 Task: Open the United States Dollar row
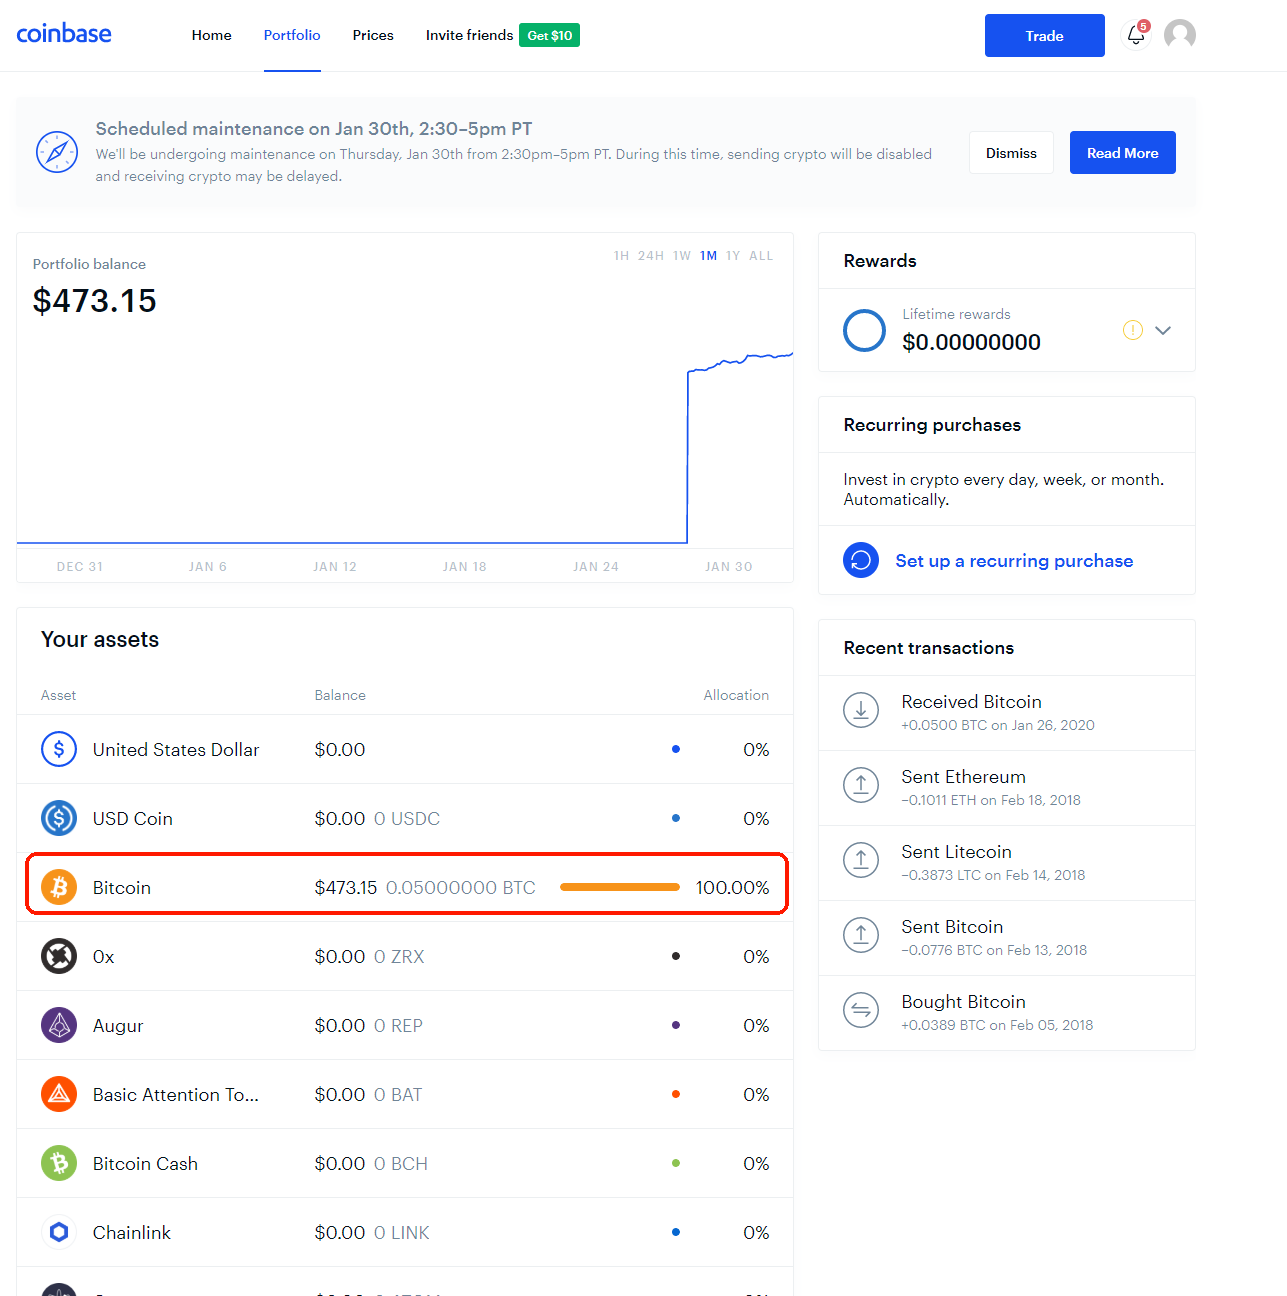pos(405,749)
